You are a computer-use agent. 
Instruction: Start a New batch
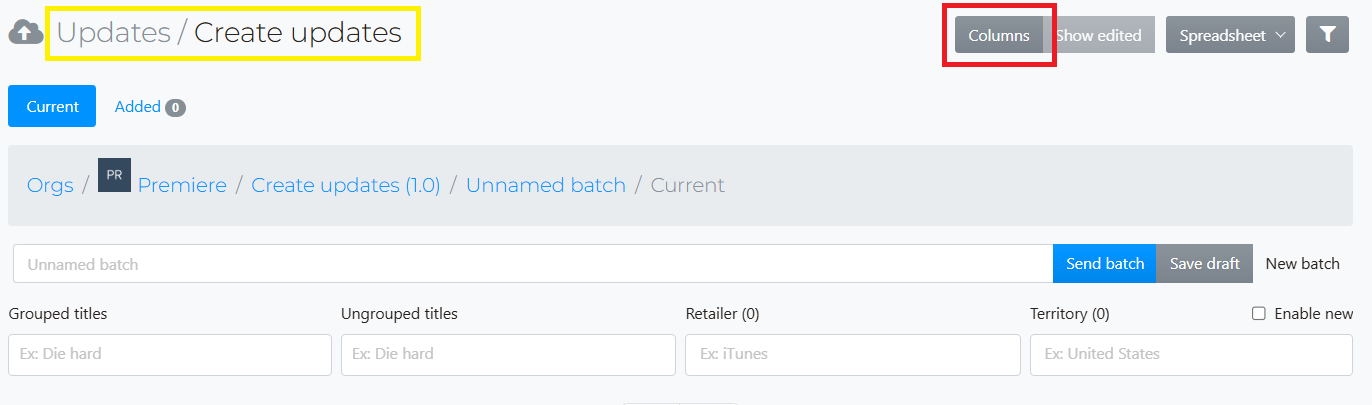pos(1302,264)
